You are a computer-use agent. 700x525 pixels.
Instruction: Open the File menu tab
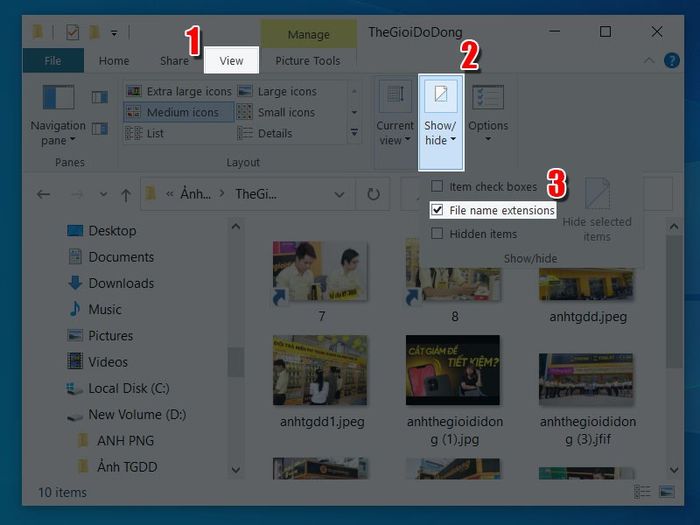(53, 61)
